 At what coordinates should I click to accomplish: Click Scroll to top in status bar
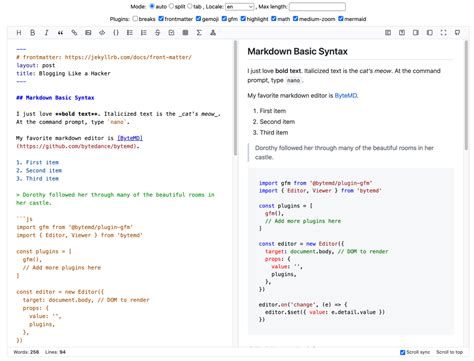click(449, 352)
